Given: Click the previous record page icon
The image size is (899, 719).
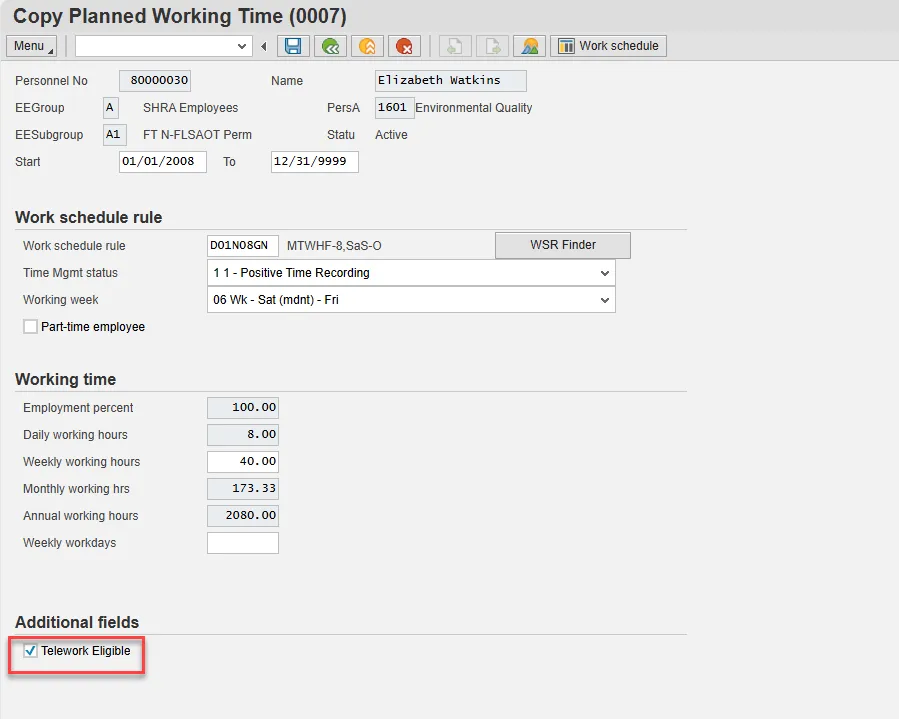Looking at the screenshot, I should tap(453, 46).
